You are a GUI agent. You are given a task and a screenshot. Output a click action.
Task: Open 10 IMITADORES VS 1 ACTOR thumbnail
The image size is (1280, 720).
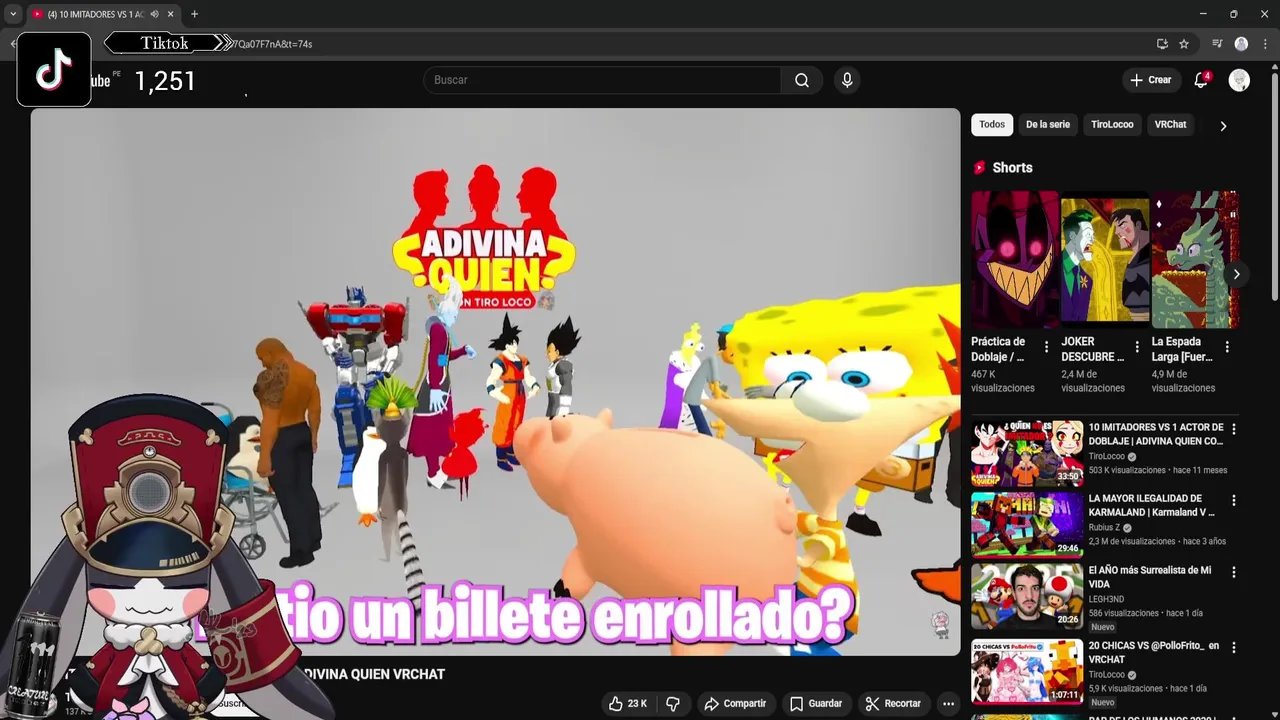pos(1027,453)
